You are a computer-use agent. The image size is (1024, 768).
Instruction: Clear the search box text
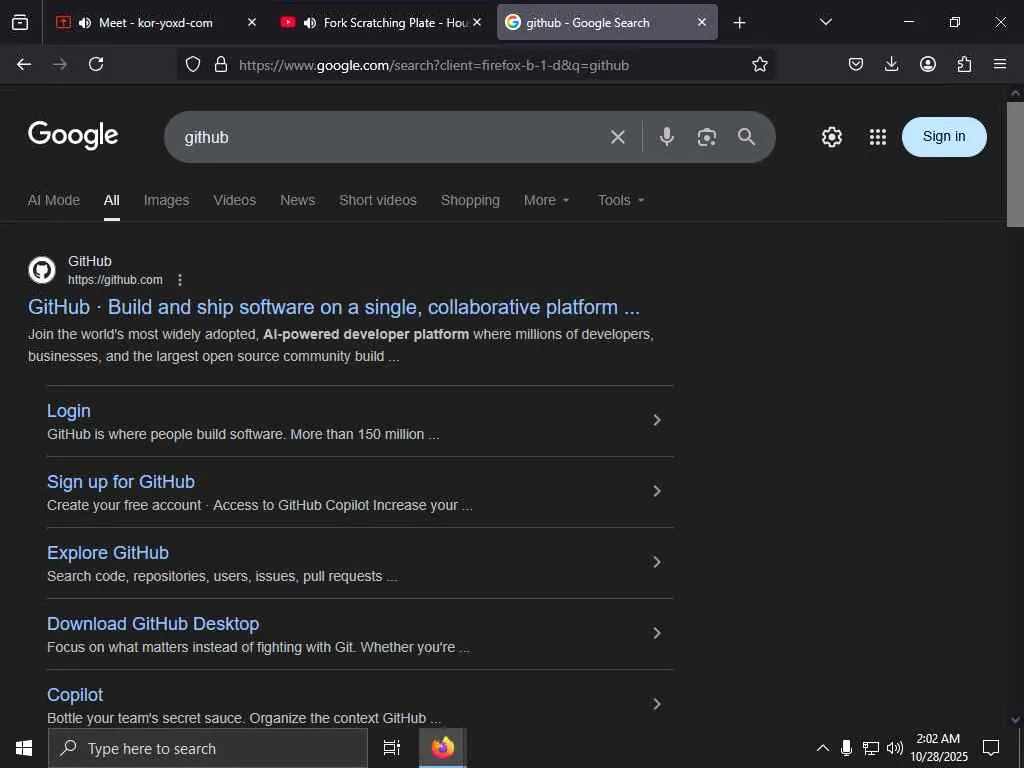618,137
